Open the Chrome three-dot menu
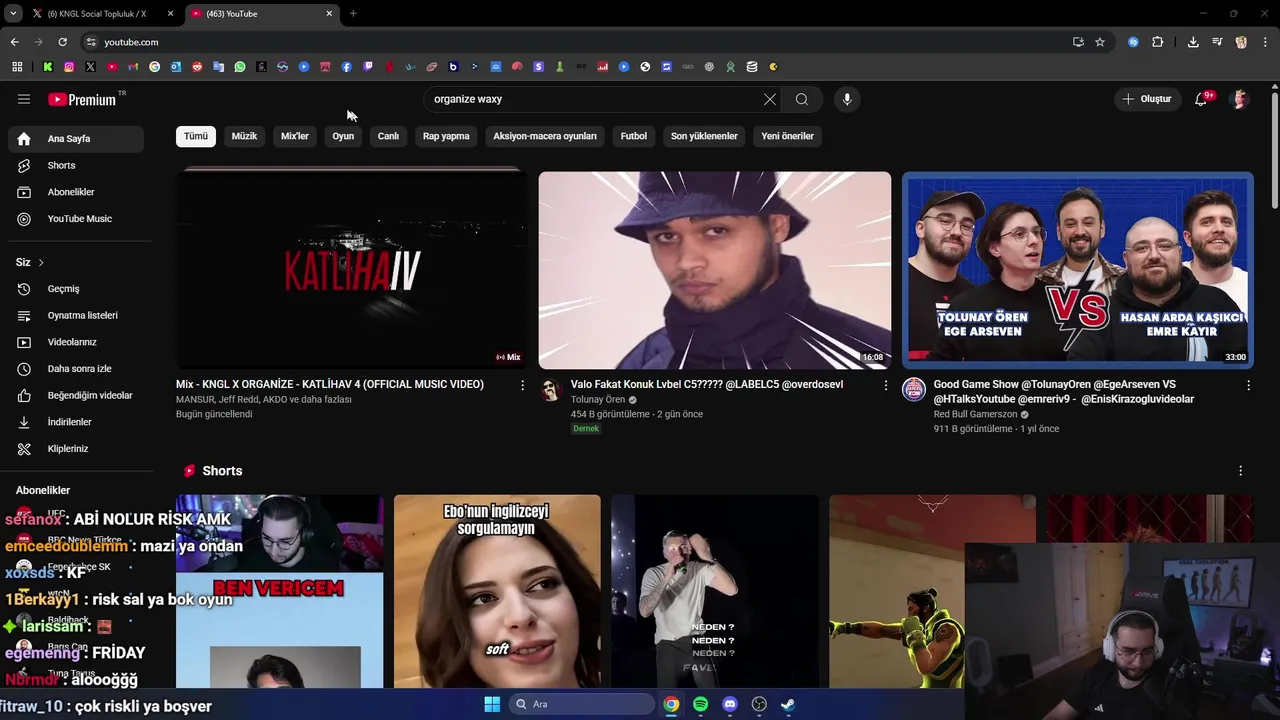The image size is (1280, 720). (1266, 42)
